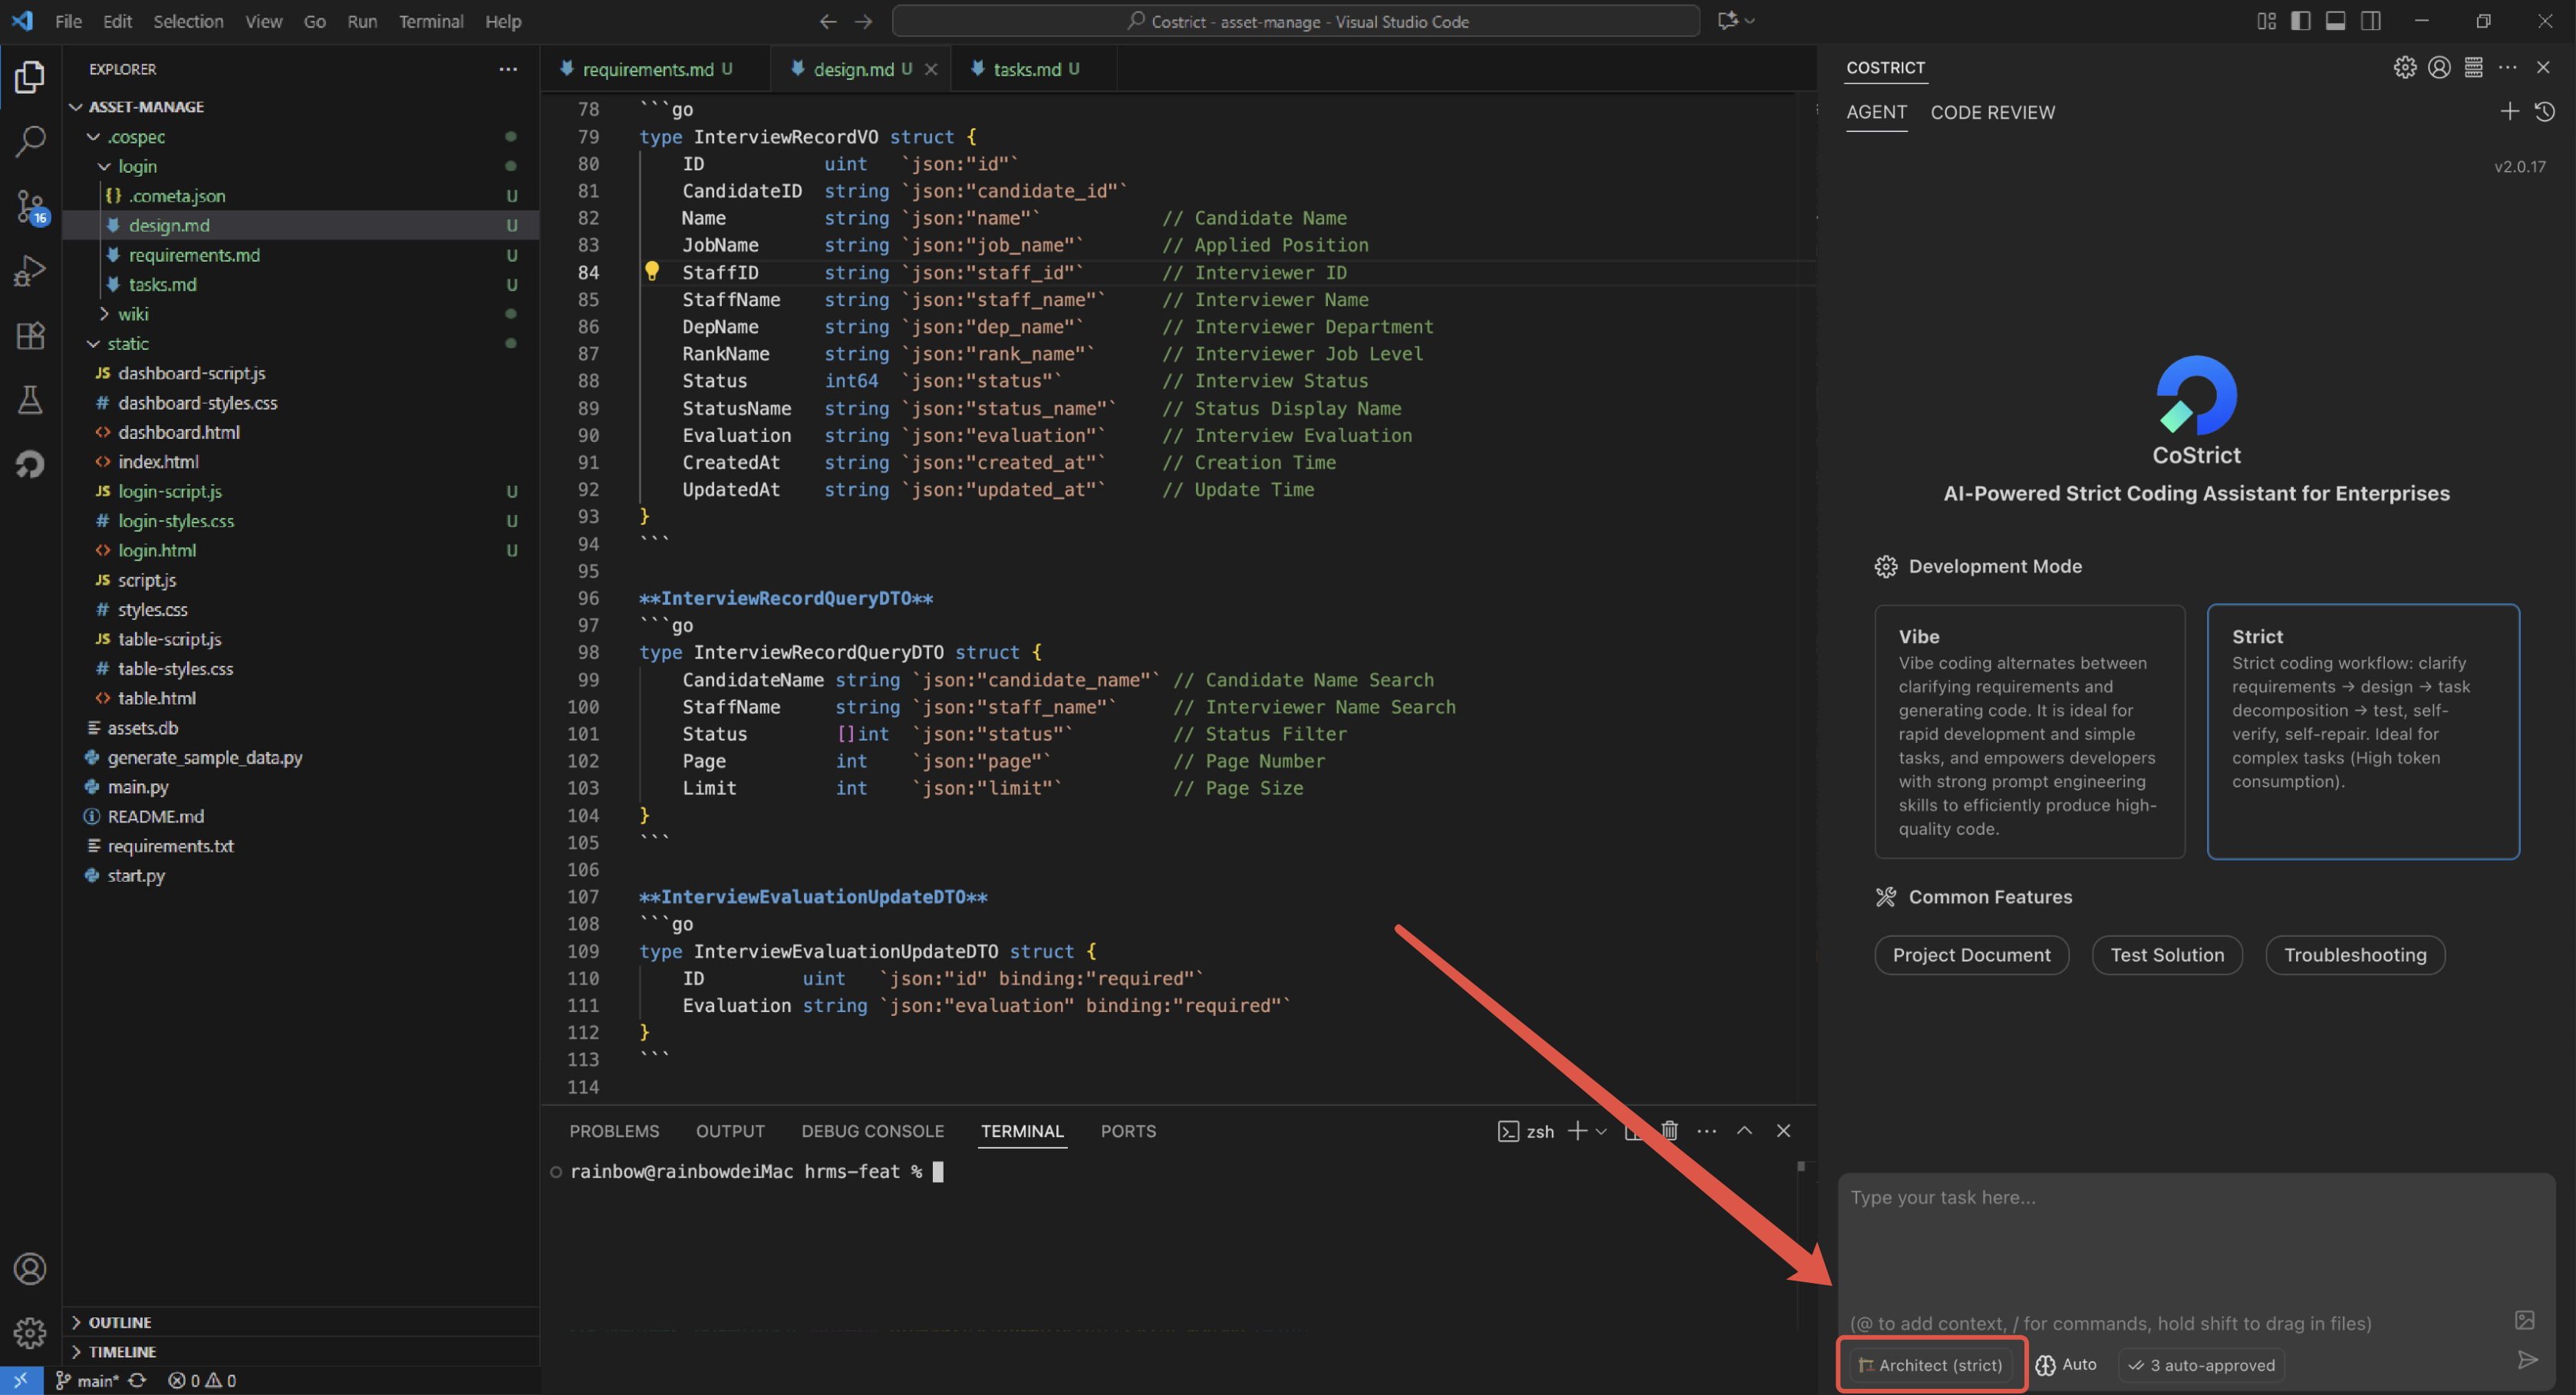
Task: Toggle the 3 auto-approved option
Action: [2201, 1364]
